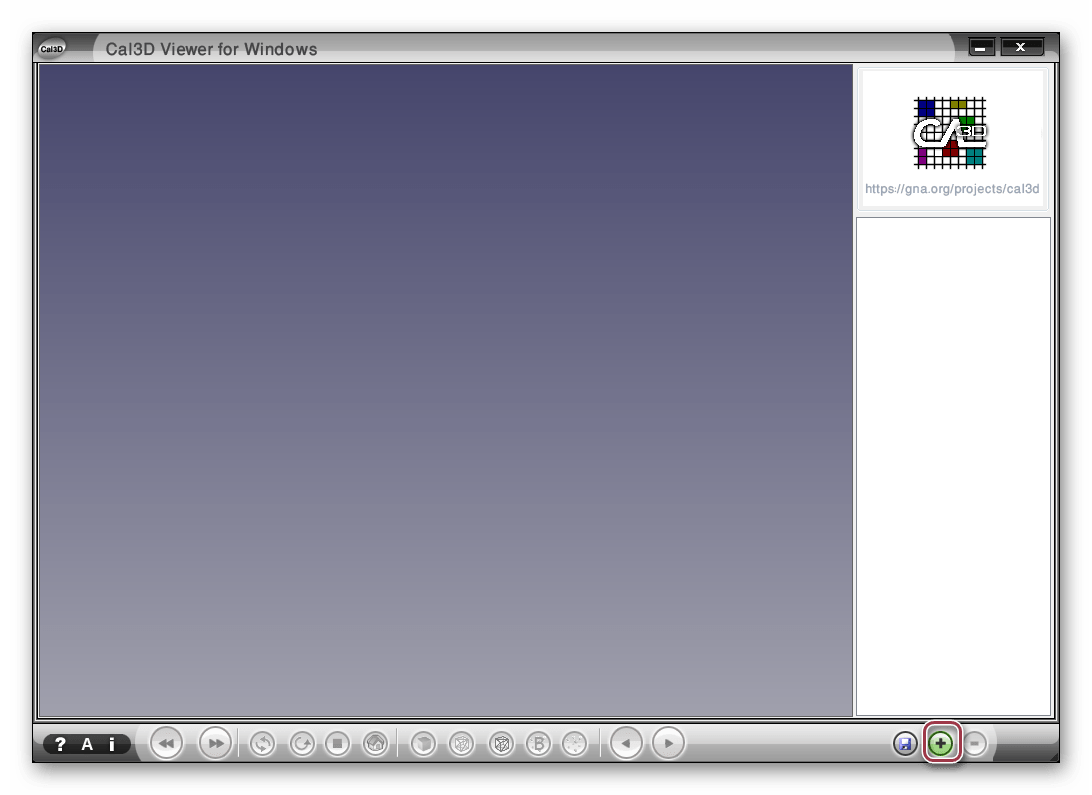Click the two-arrow loop cycle icon

[263, 744]
